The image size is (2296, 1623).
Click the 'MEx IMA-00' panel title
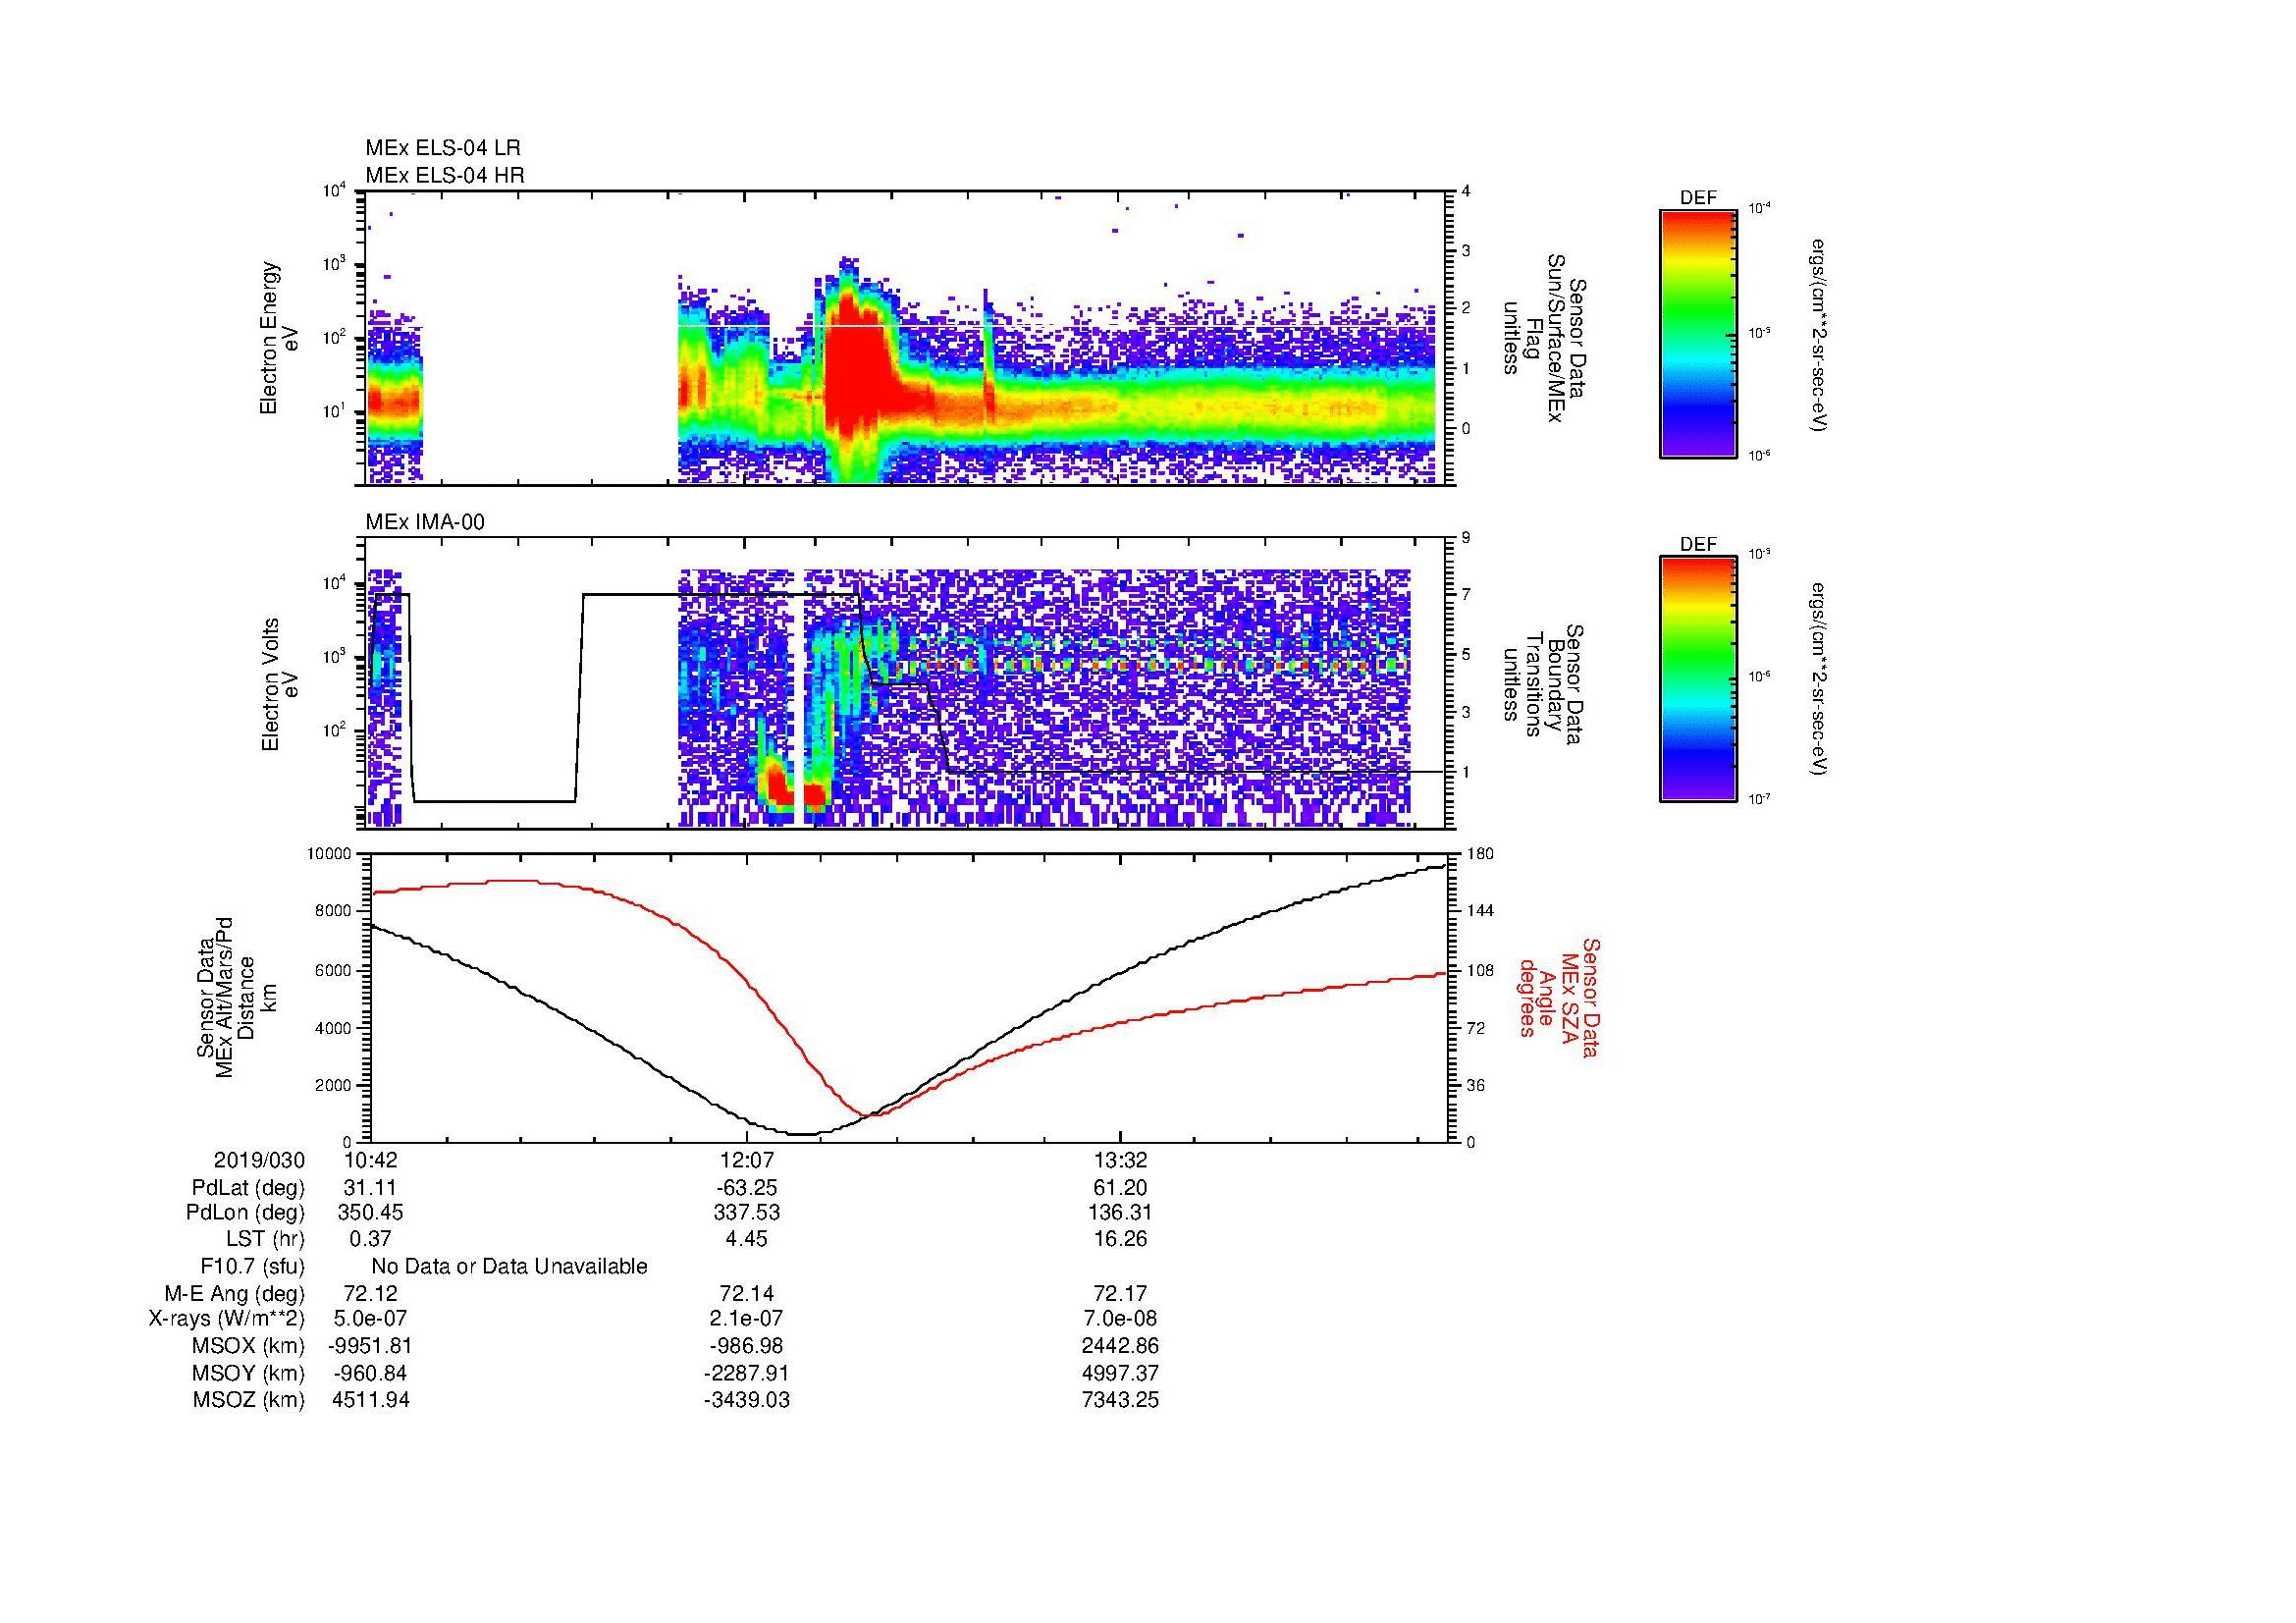(425, 522)
